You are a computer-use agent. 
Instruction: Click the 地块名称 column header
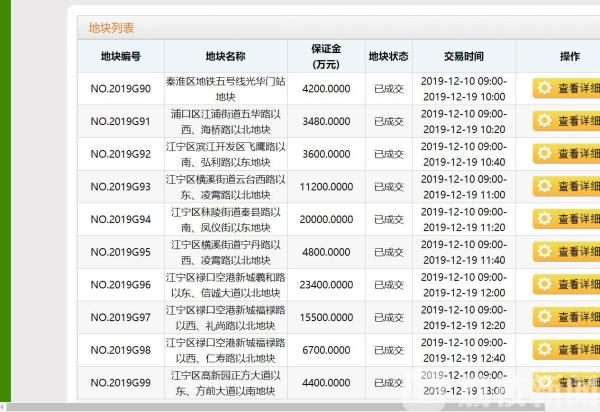(225, 57)
